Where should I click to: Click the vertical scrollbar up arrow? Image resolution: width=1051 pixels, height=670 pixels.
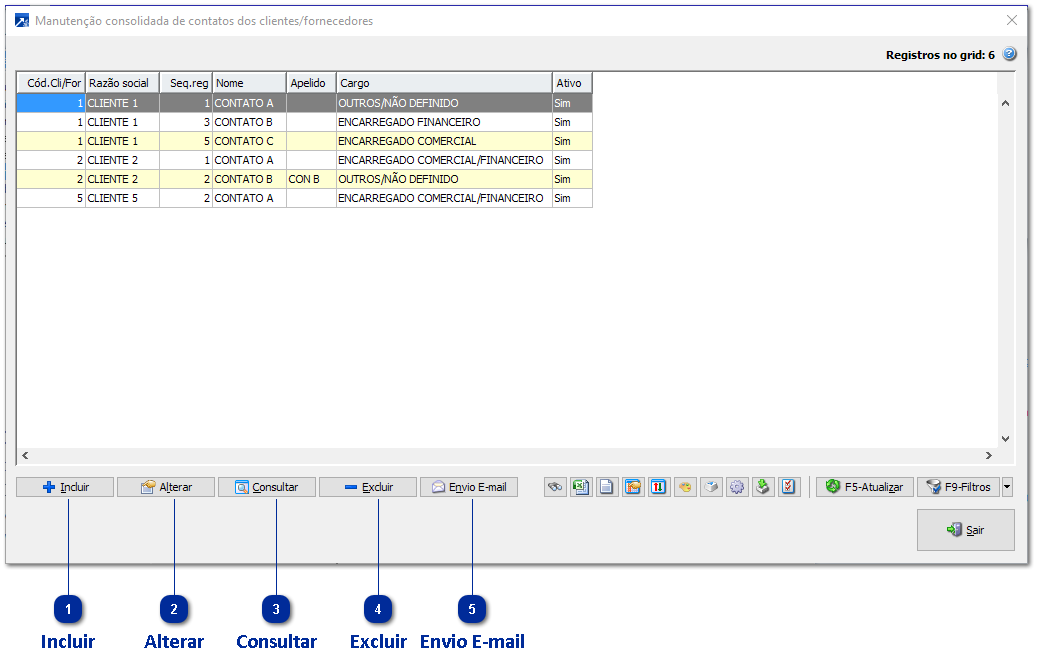coord(1005,103)
